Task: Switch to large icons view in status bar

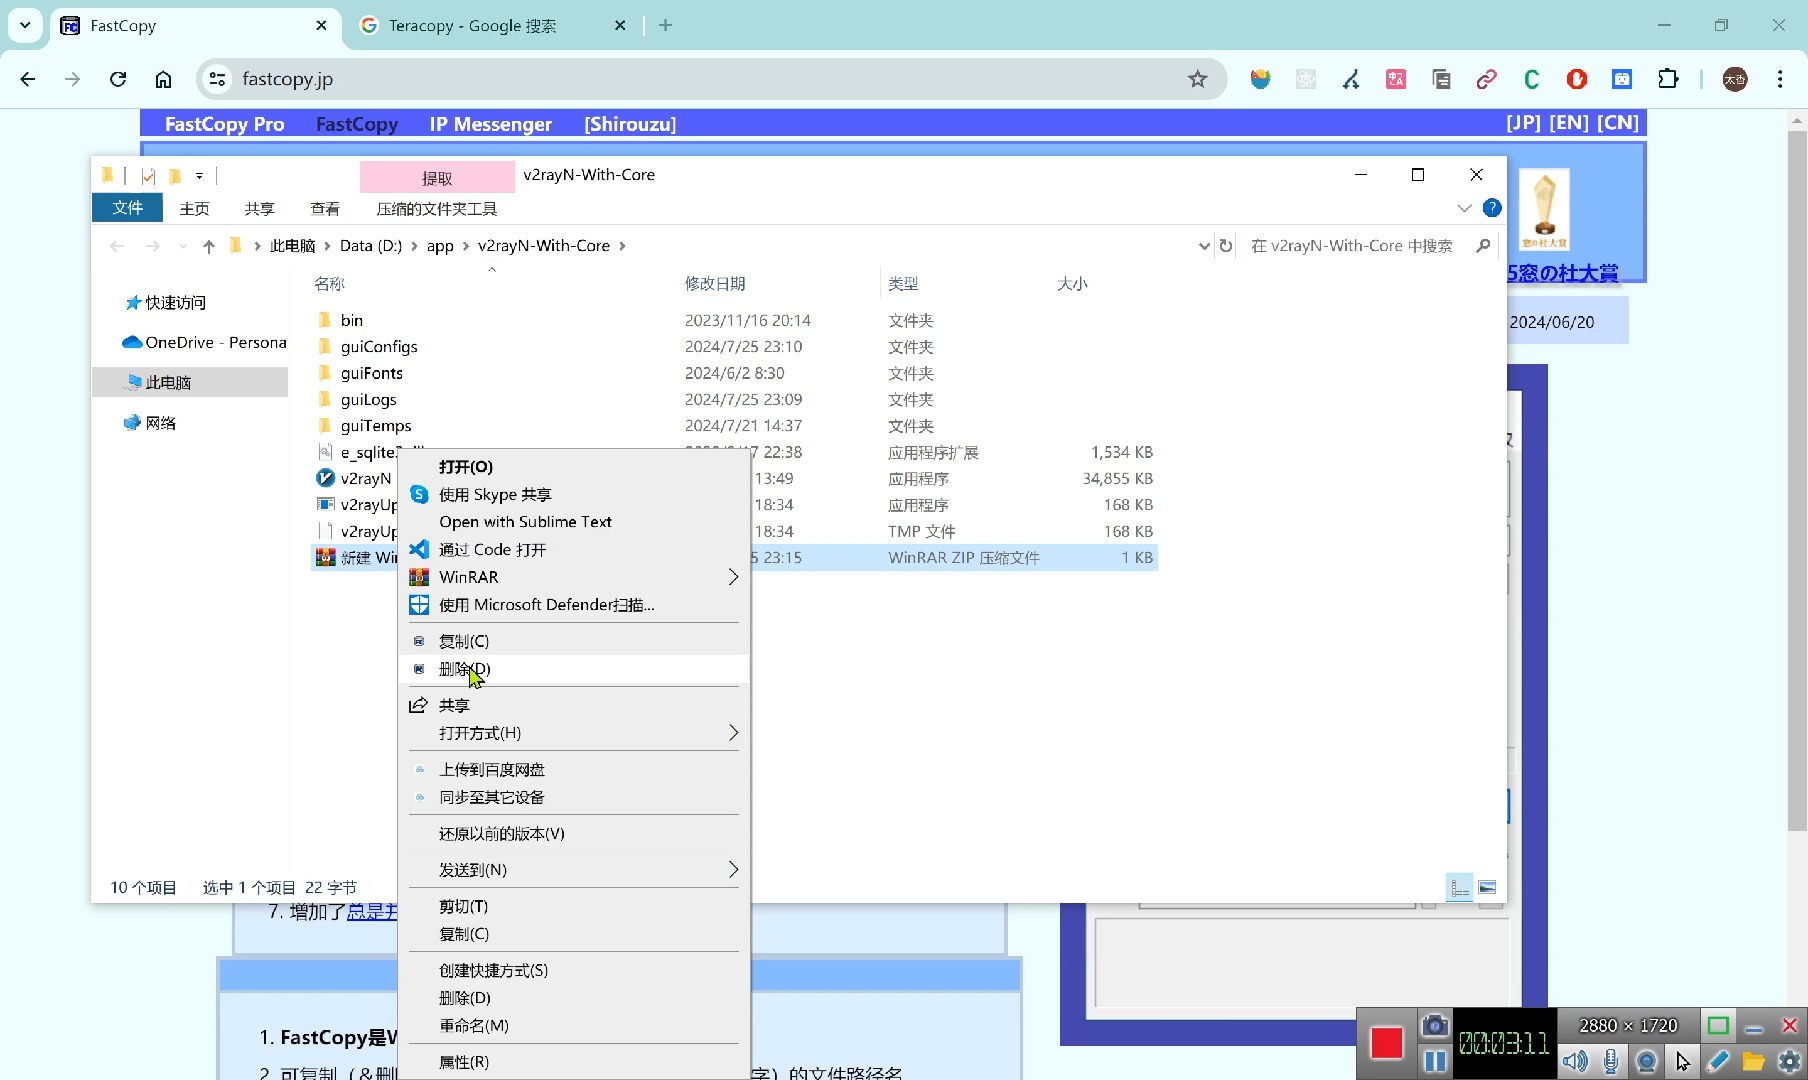Action: click(1487, 888)
